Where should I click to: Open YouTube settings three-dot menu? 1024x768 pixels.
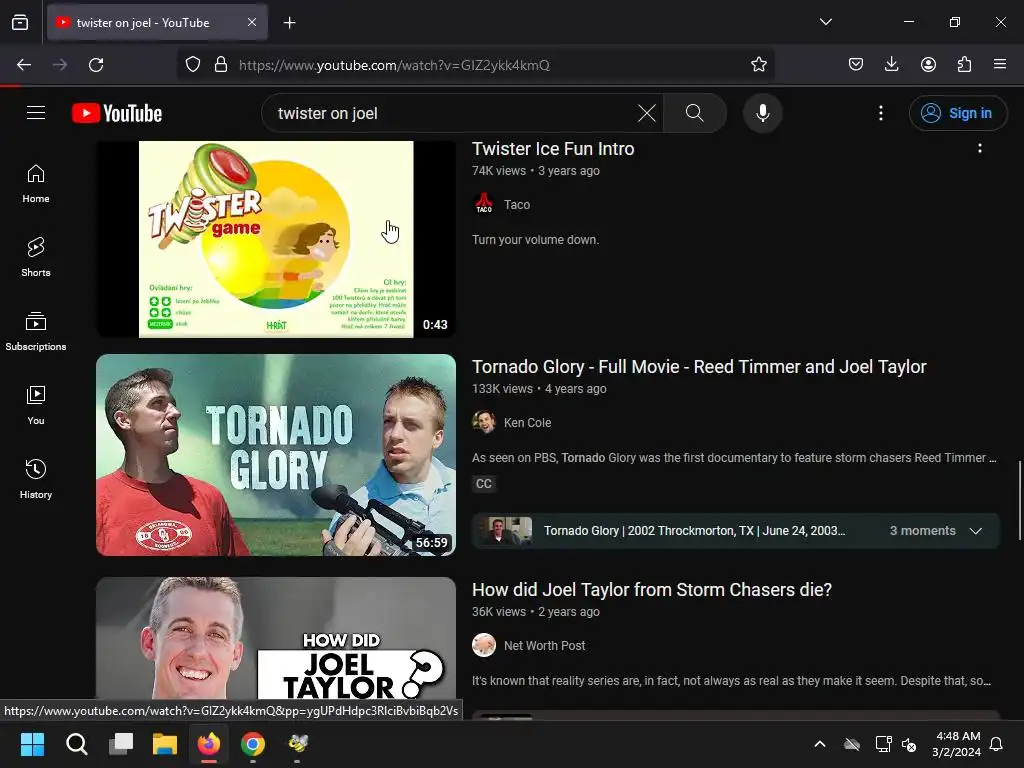(x=880, y=113)
